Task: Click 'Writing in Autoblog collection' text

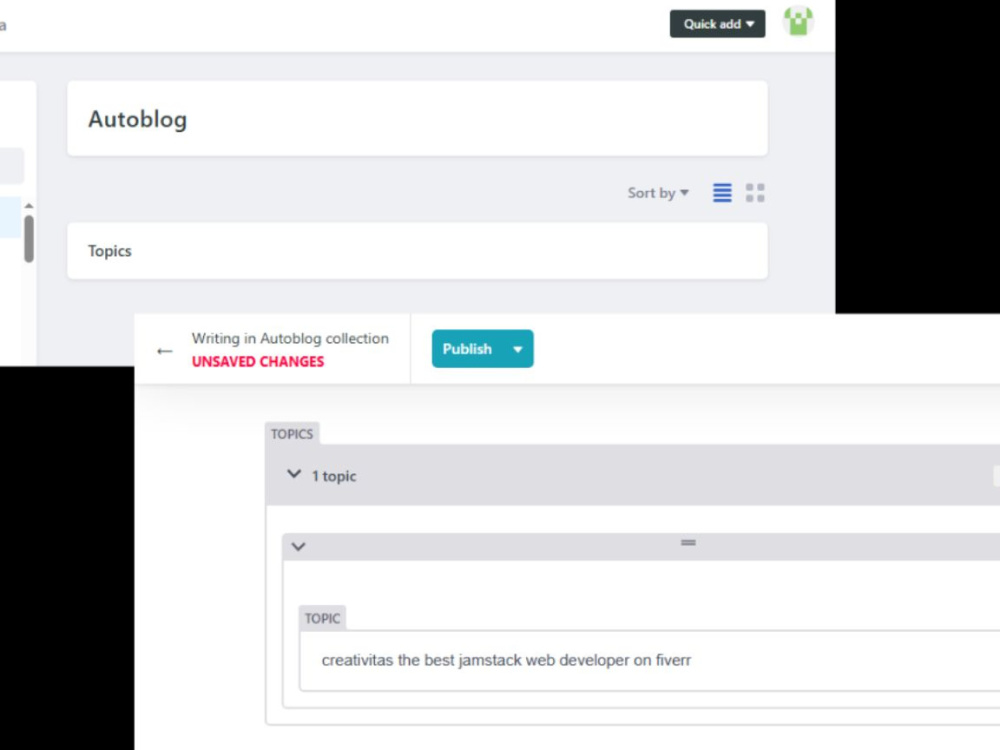Action: (290, 338)
